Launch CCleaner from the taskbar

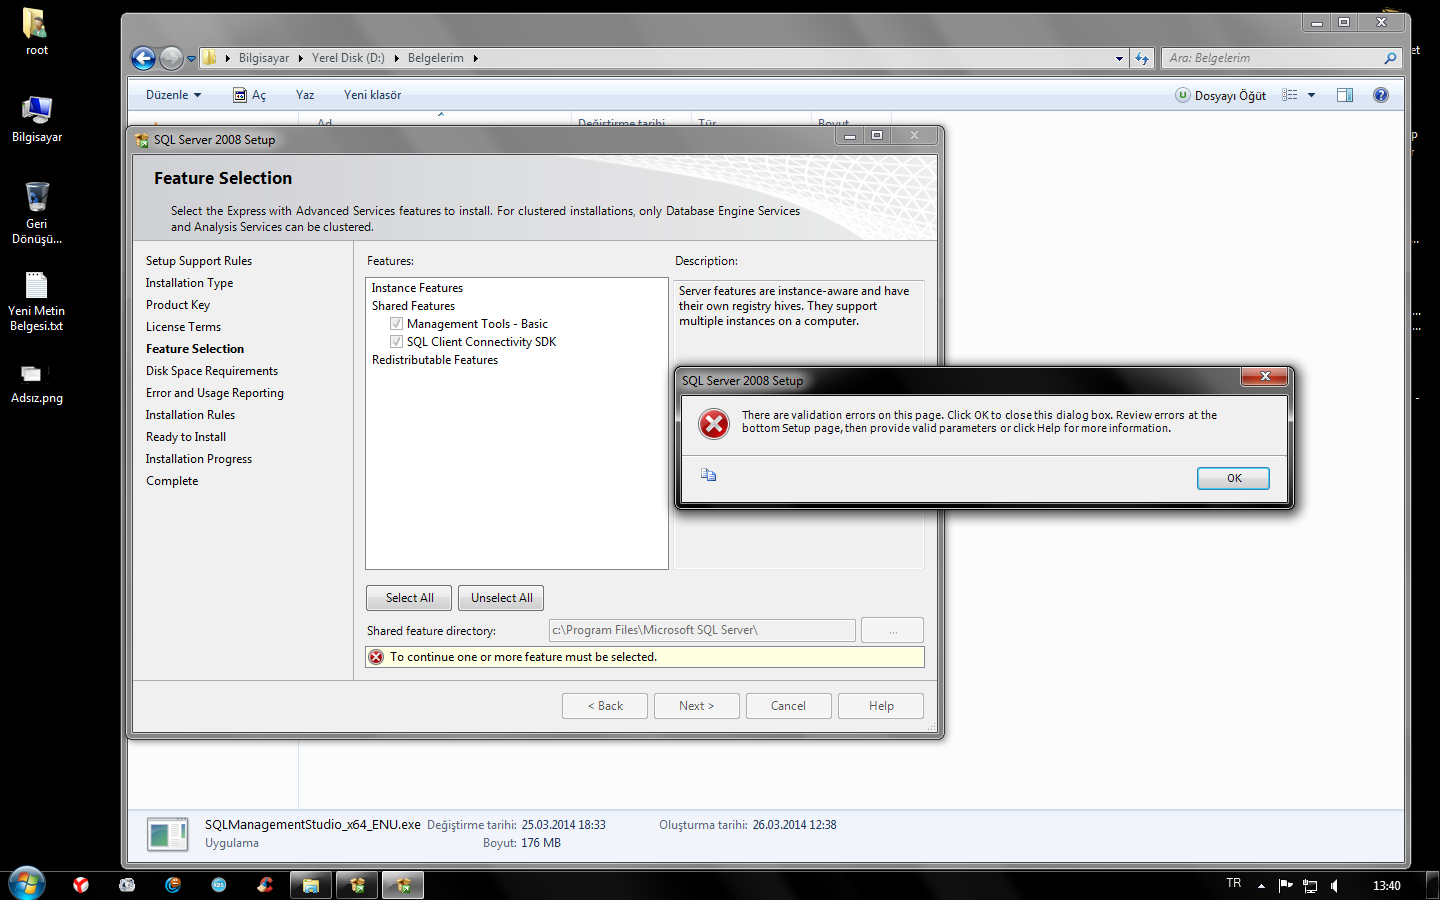point(265,885)
